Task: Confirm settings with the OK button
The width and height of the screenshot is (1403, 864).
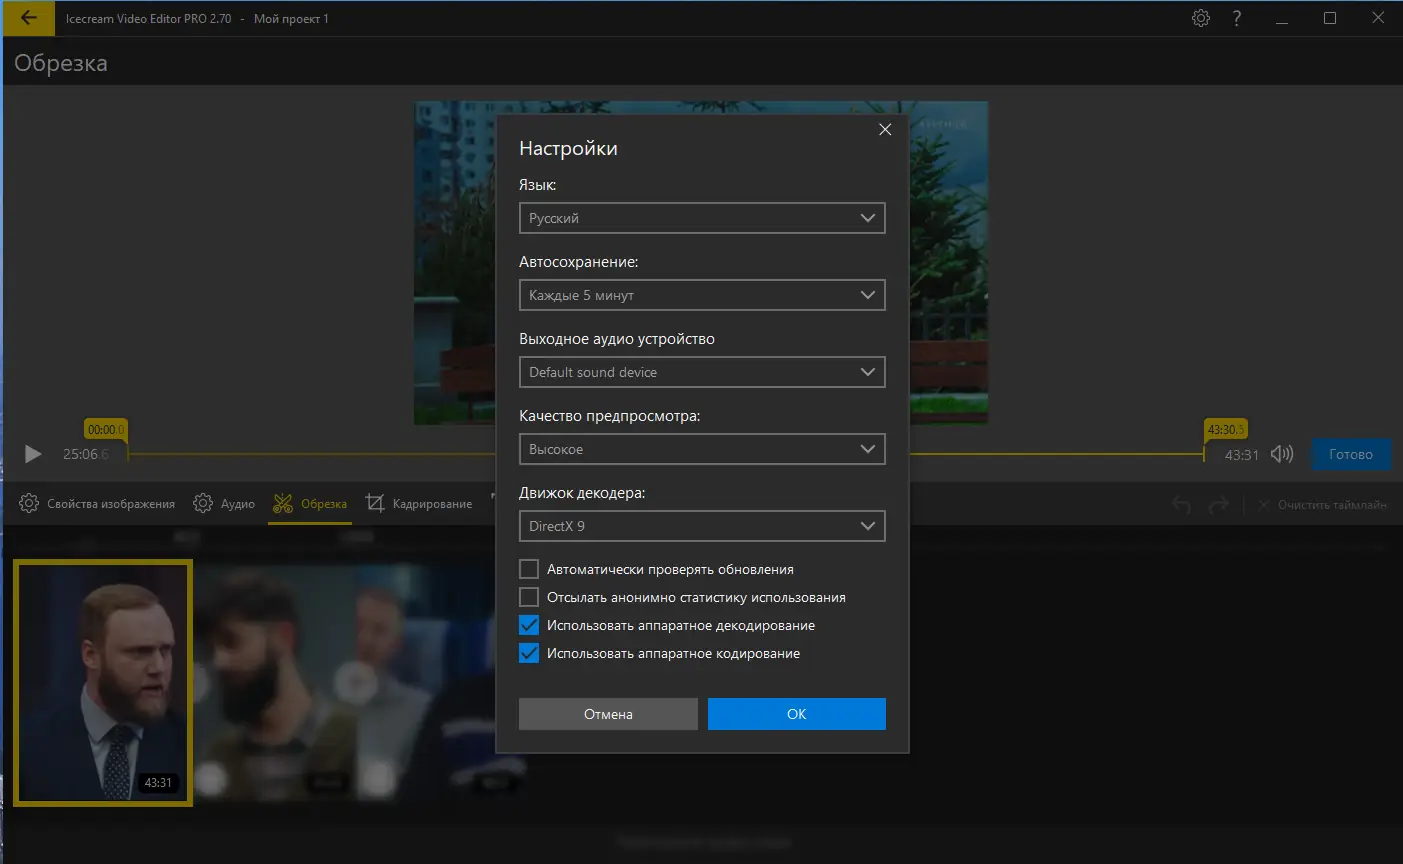Action: (797, 714)
